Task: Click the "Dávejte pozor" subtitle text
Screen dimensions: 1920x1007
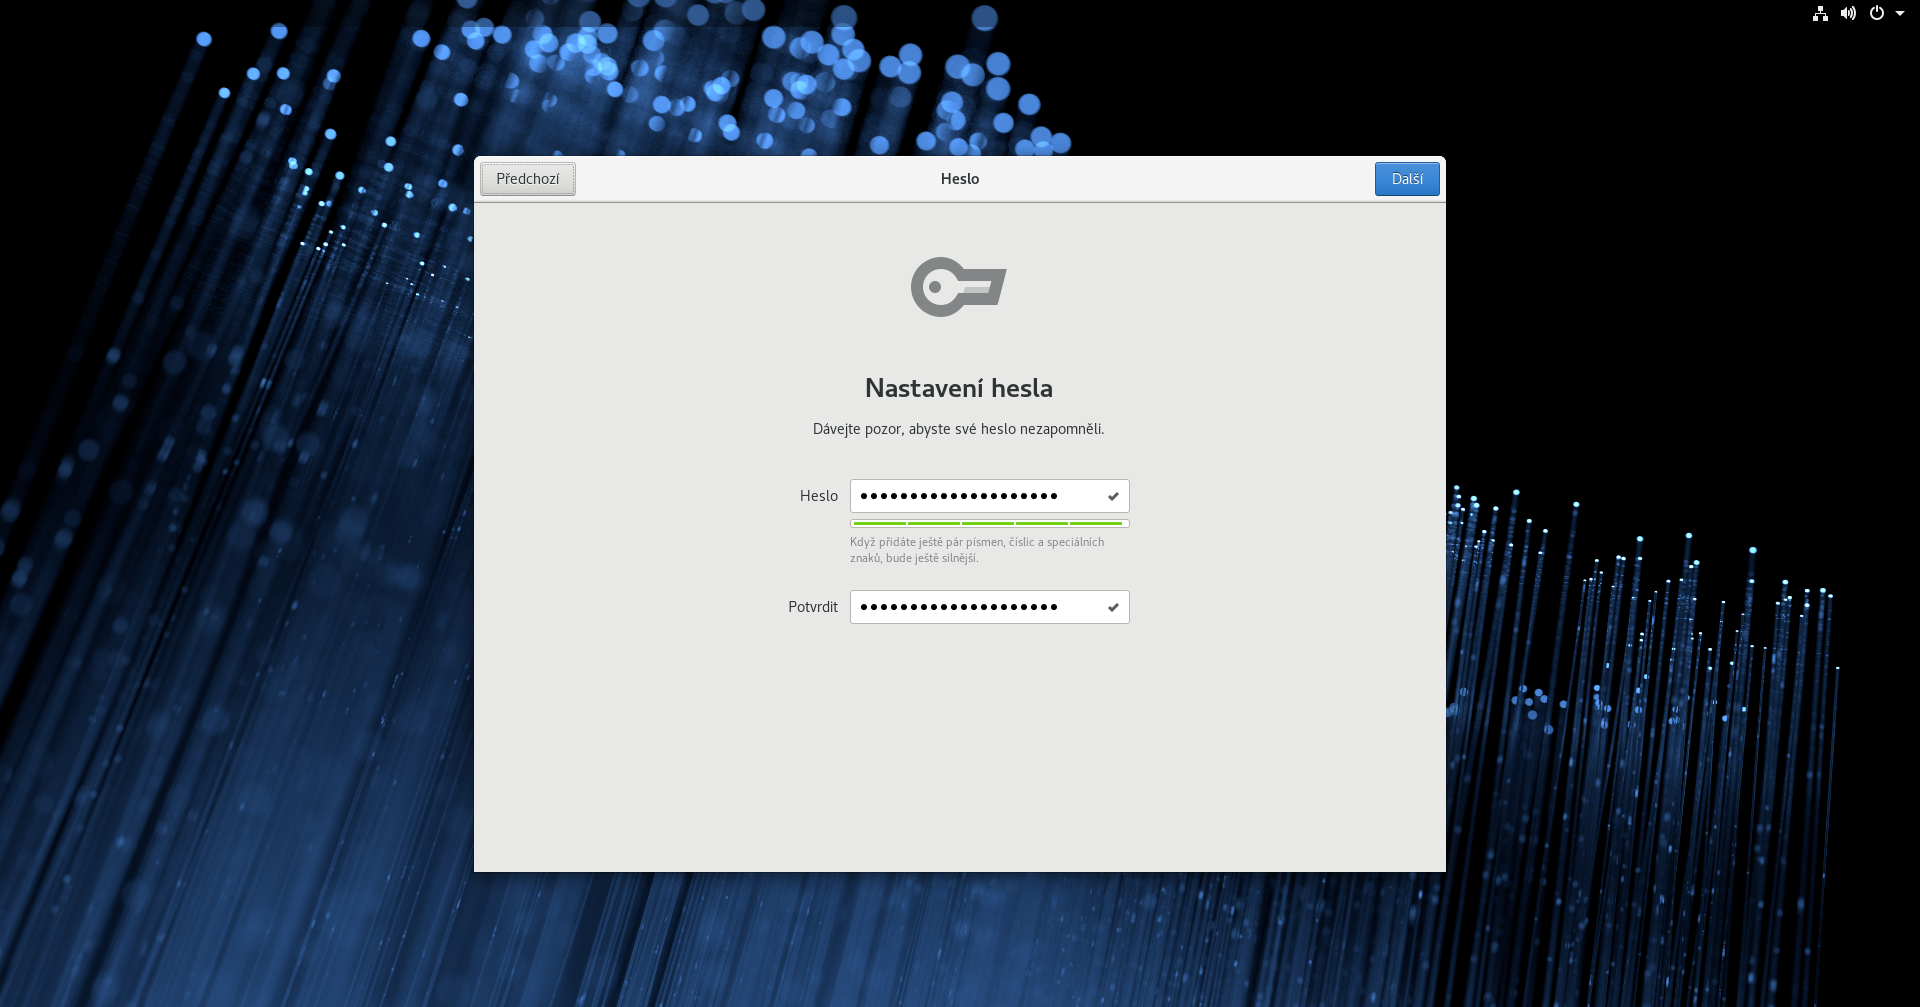Action: 958,429
